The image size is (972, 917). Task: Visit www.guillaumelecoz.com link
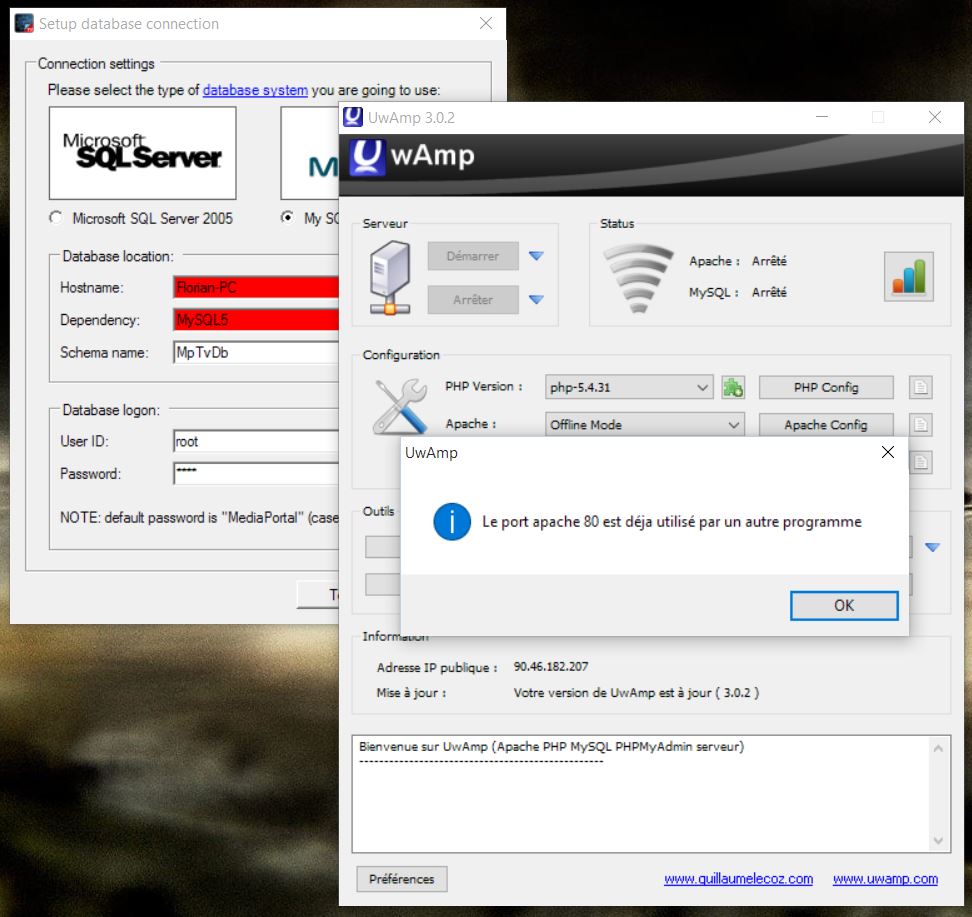(738, 879)
